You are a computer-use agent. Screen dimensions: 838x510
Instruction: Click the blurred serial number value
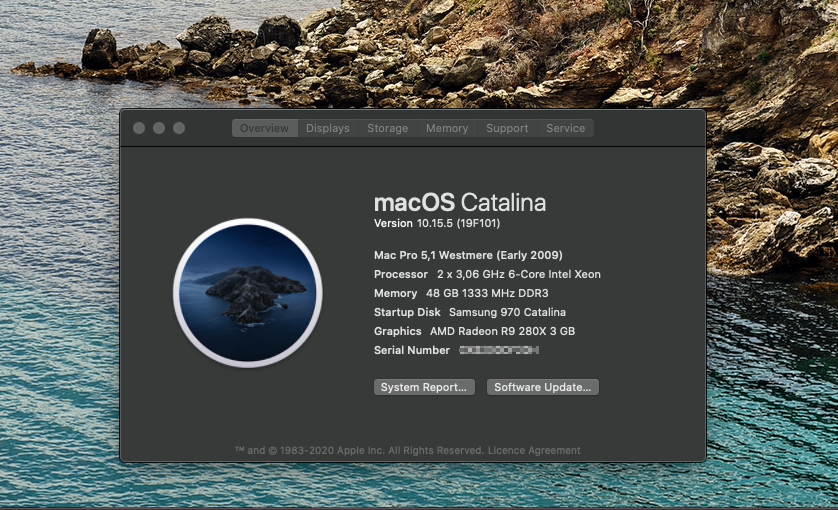(499, 350)
